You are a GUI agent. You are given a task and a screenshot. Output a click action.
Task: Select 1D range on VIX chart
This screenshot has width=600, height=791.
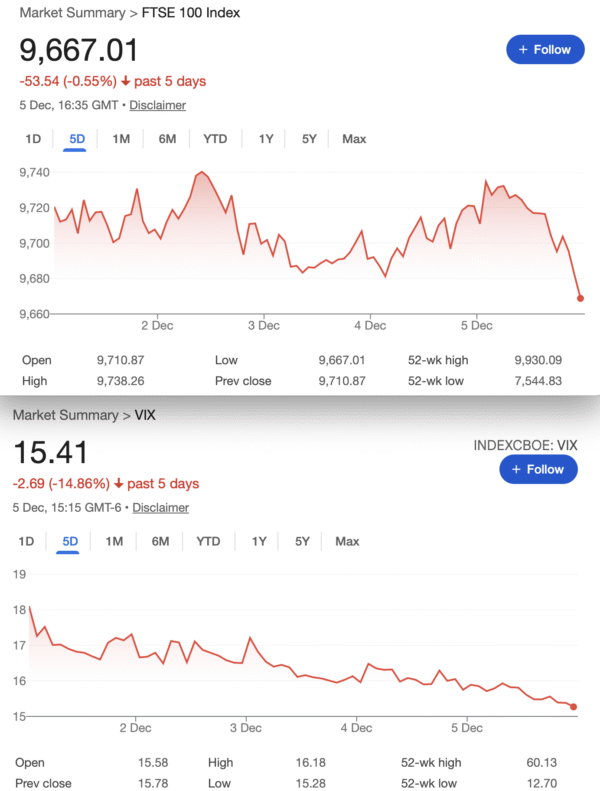pyautogui.click(x=26, y=541)
